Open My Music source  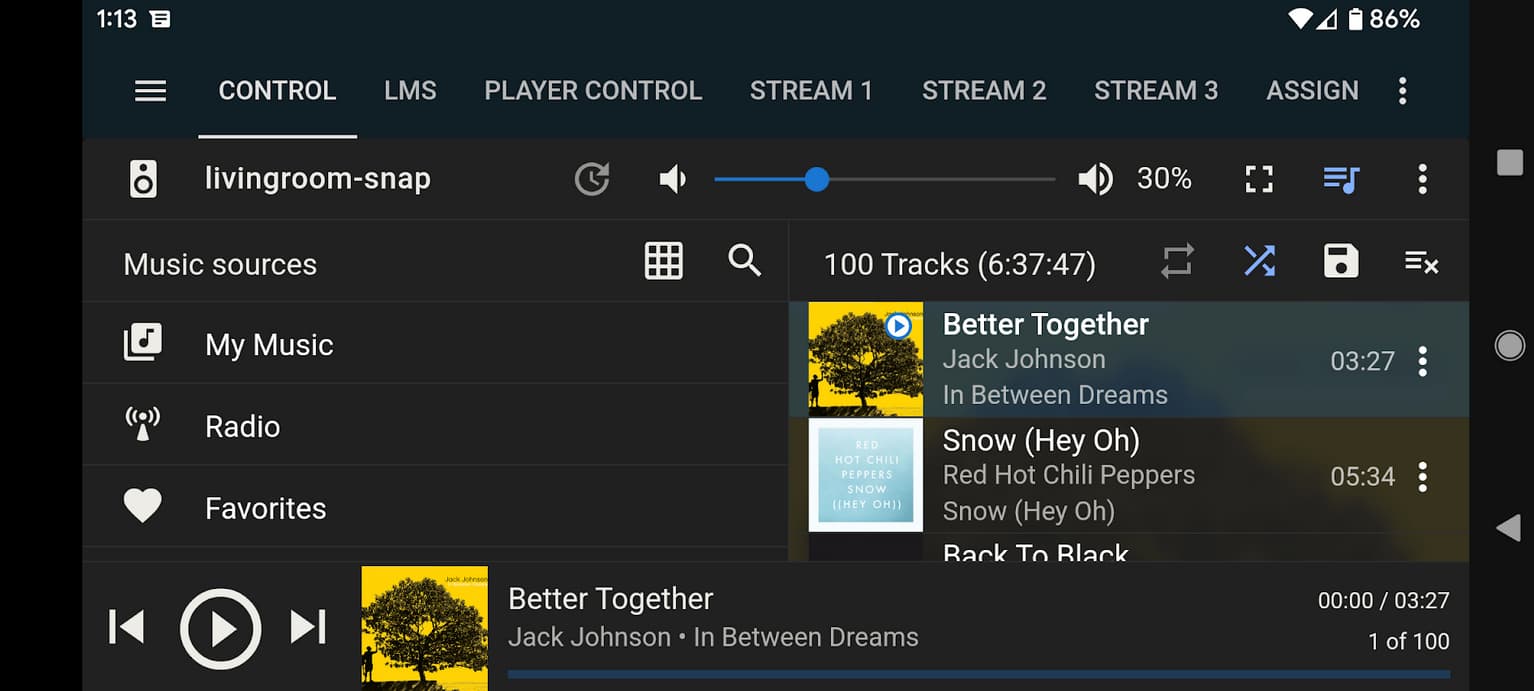[268, 345]
